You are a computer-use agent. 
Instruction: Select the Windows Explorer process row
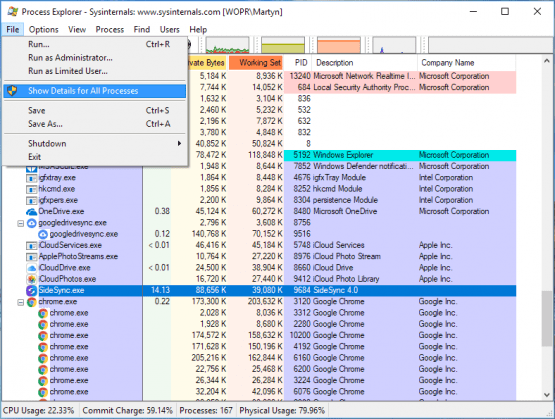pos(400,155)
